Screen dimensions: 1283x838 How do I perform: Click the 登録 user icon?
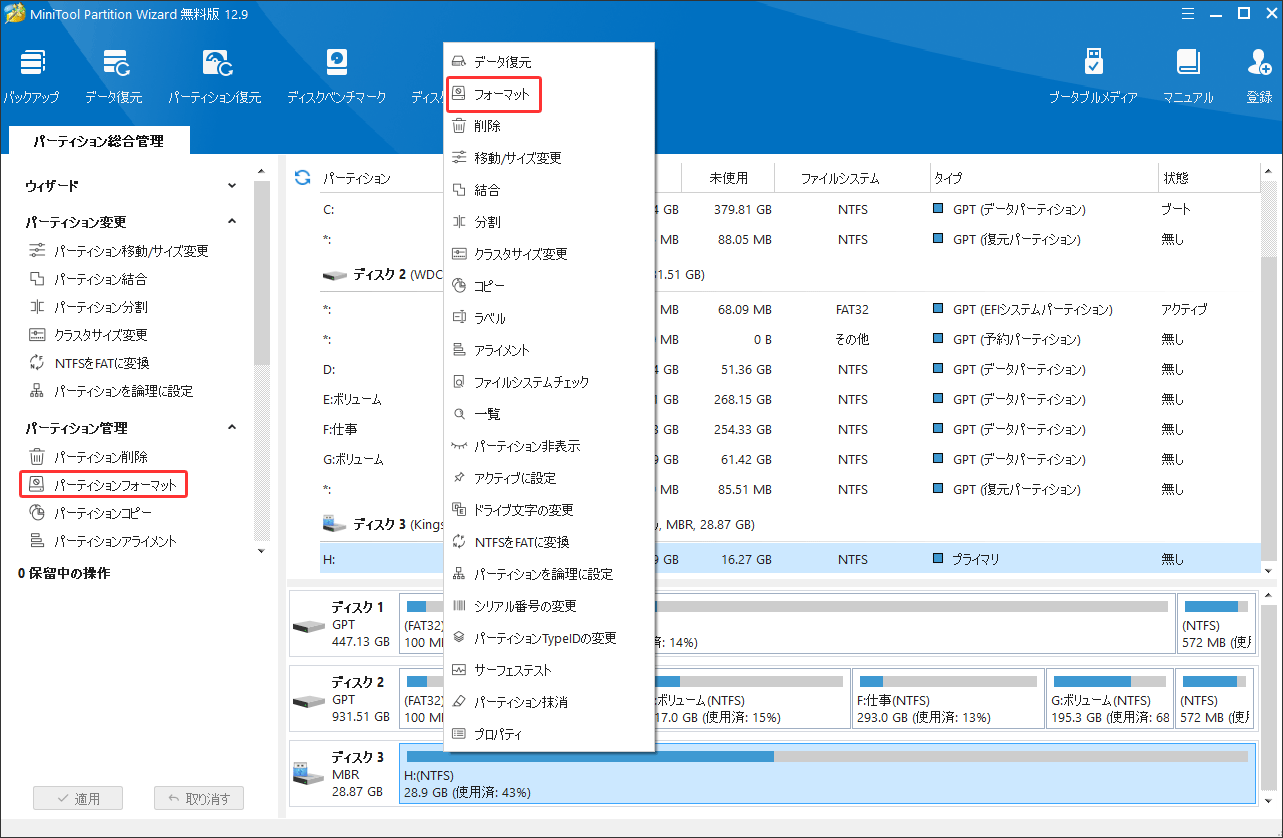(x=1259, y=76)
